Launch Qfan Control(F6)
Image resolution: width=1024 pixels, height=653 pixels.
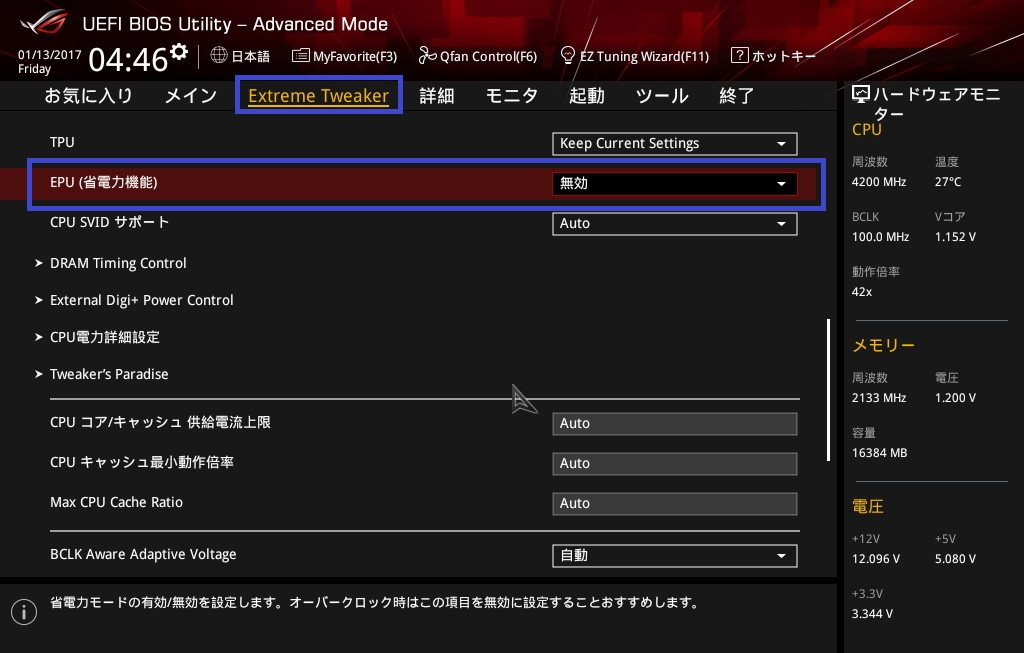[x=477, y=56]
